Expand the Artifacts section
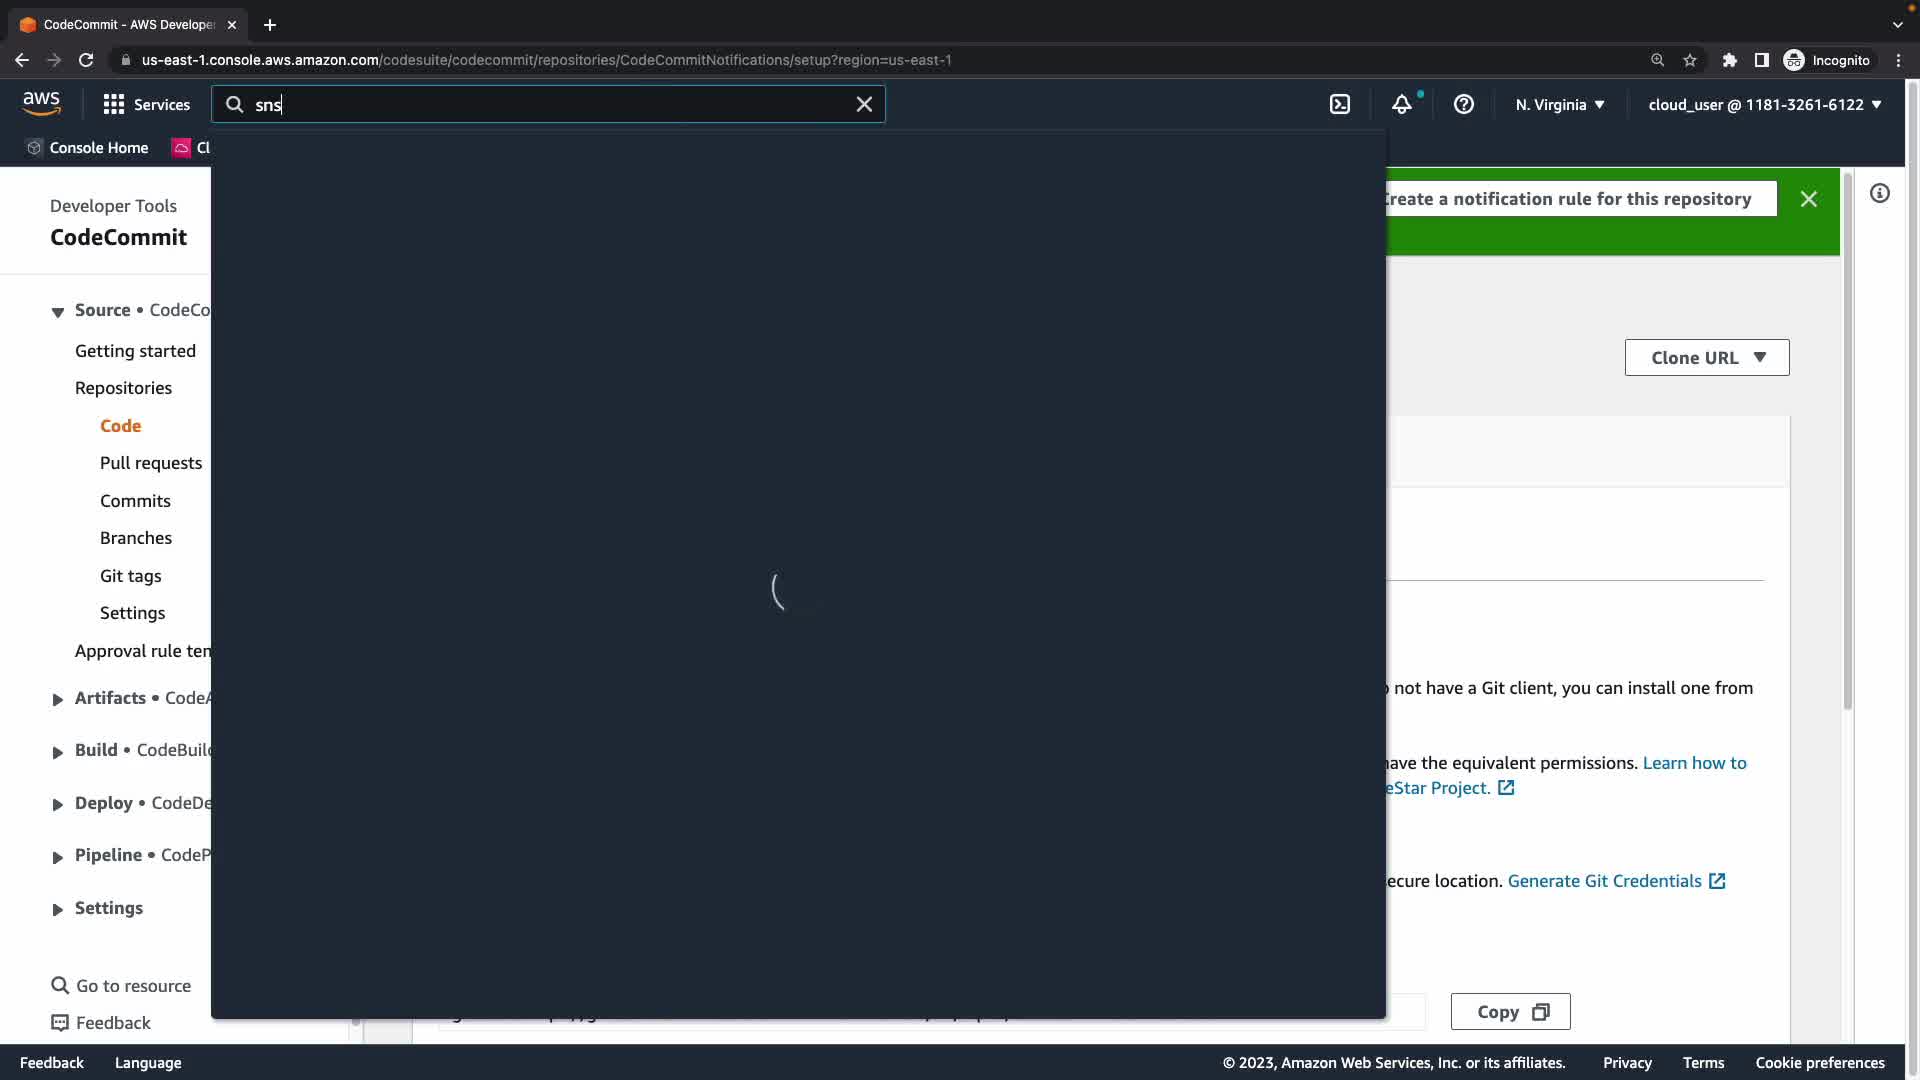The height and width of the screenshot is (1080, 1920). click(x=58, y=699)
